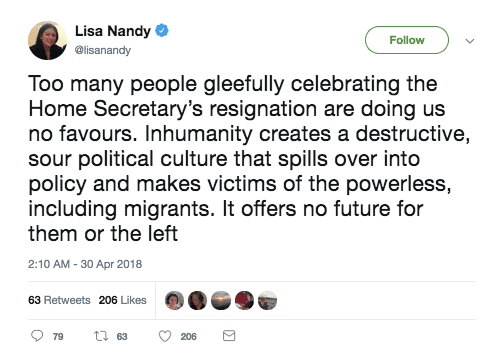Open Lisa Nandy's profile picture

47,40
